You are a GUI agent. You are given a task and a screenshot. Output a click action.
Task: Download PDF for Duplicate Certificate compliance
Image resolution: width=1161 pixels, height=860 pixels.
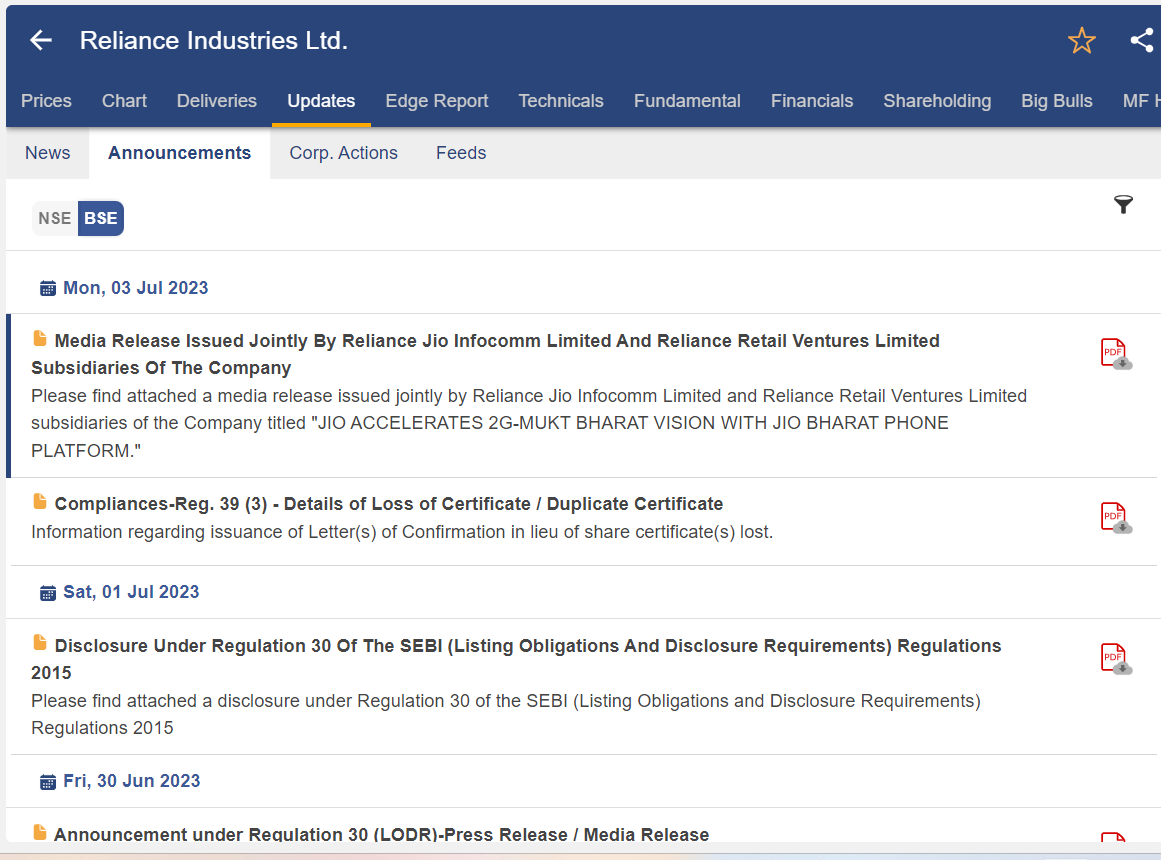click(x=1115, y=517)
